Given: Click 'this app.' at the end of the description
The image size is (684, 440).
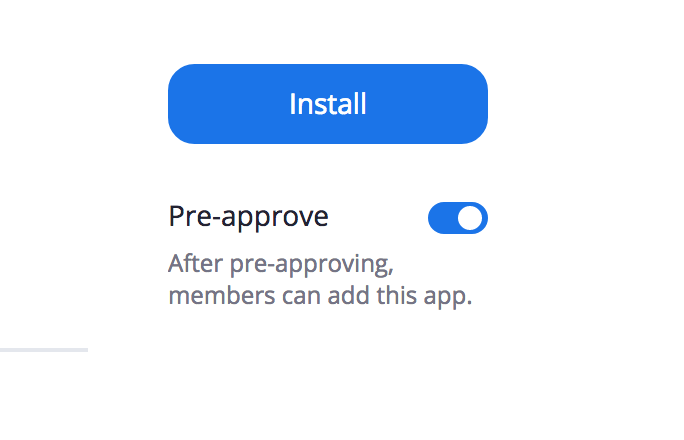Looking at the screenshot, I should pyautogui.click(x=424, y=296).
